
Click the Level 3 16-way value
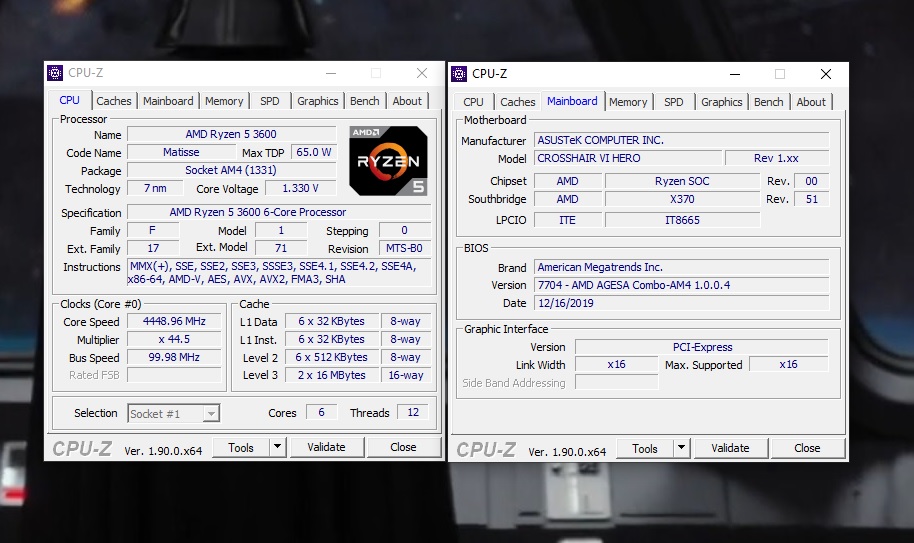click(406, 375)
